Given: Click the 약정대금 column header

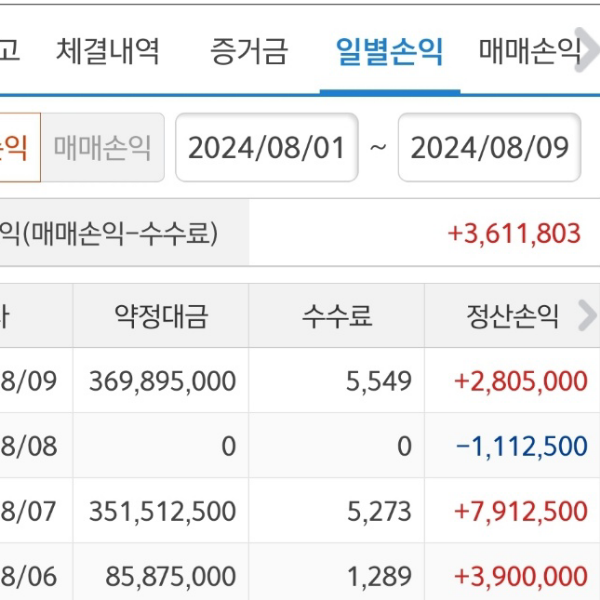Looking at the screenshot, I should click(161, 317).
